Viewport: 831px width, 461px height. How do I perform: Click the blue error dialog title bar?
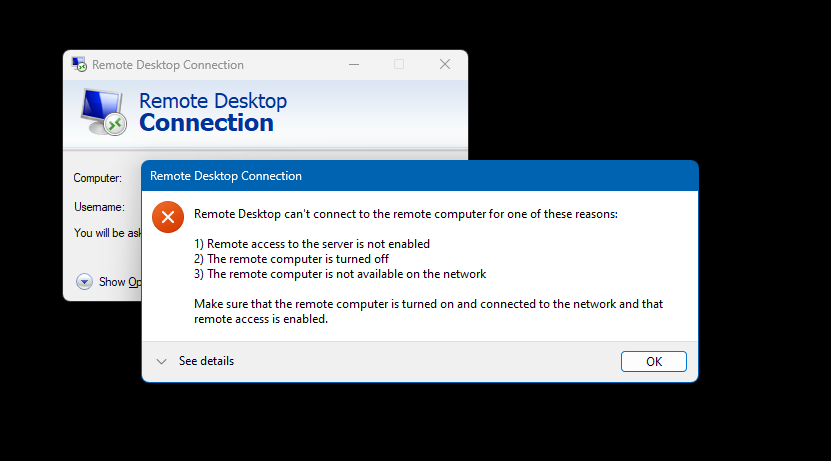420,176
